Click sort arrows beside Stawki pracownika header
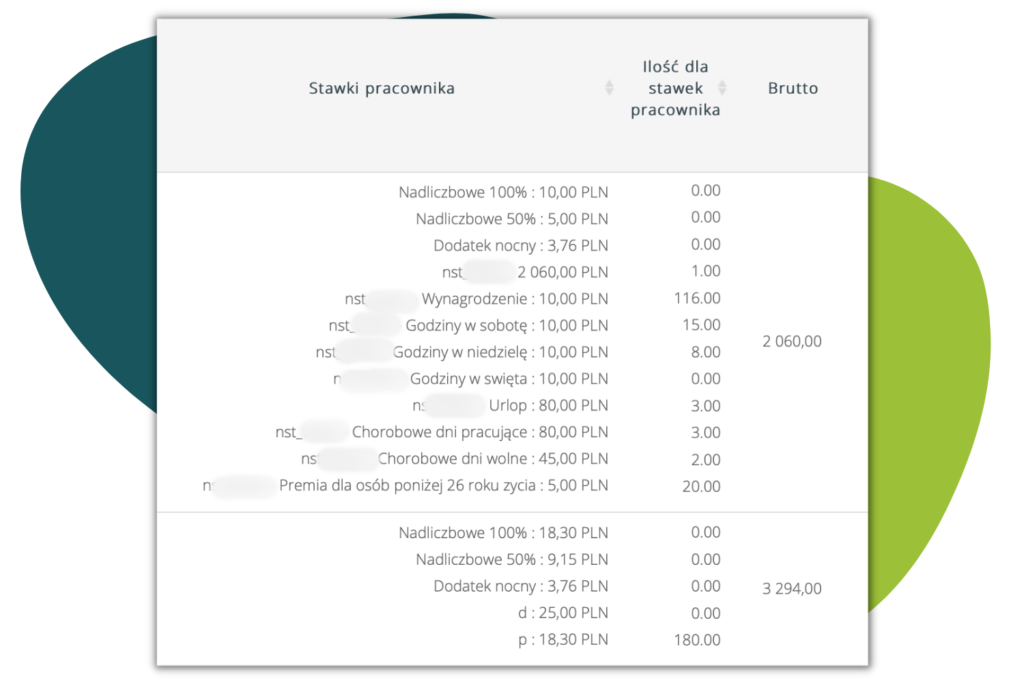The width and height of the screenshot is (1024, 683). (x=609, y=89)
